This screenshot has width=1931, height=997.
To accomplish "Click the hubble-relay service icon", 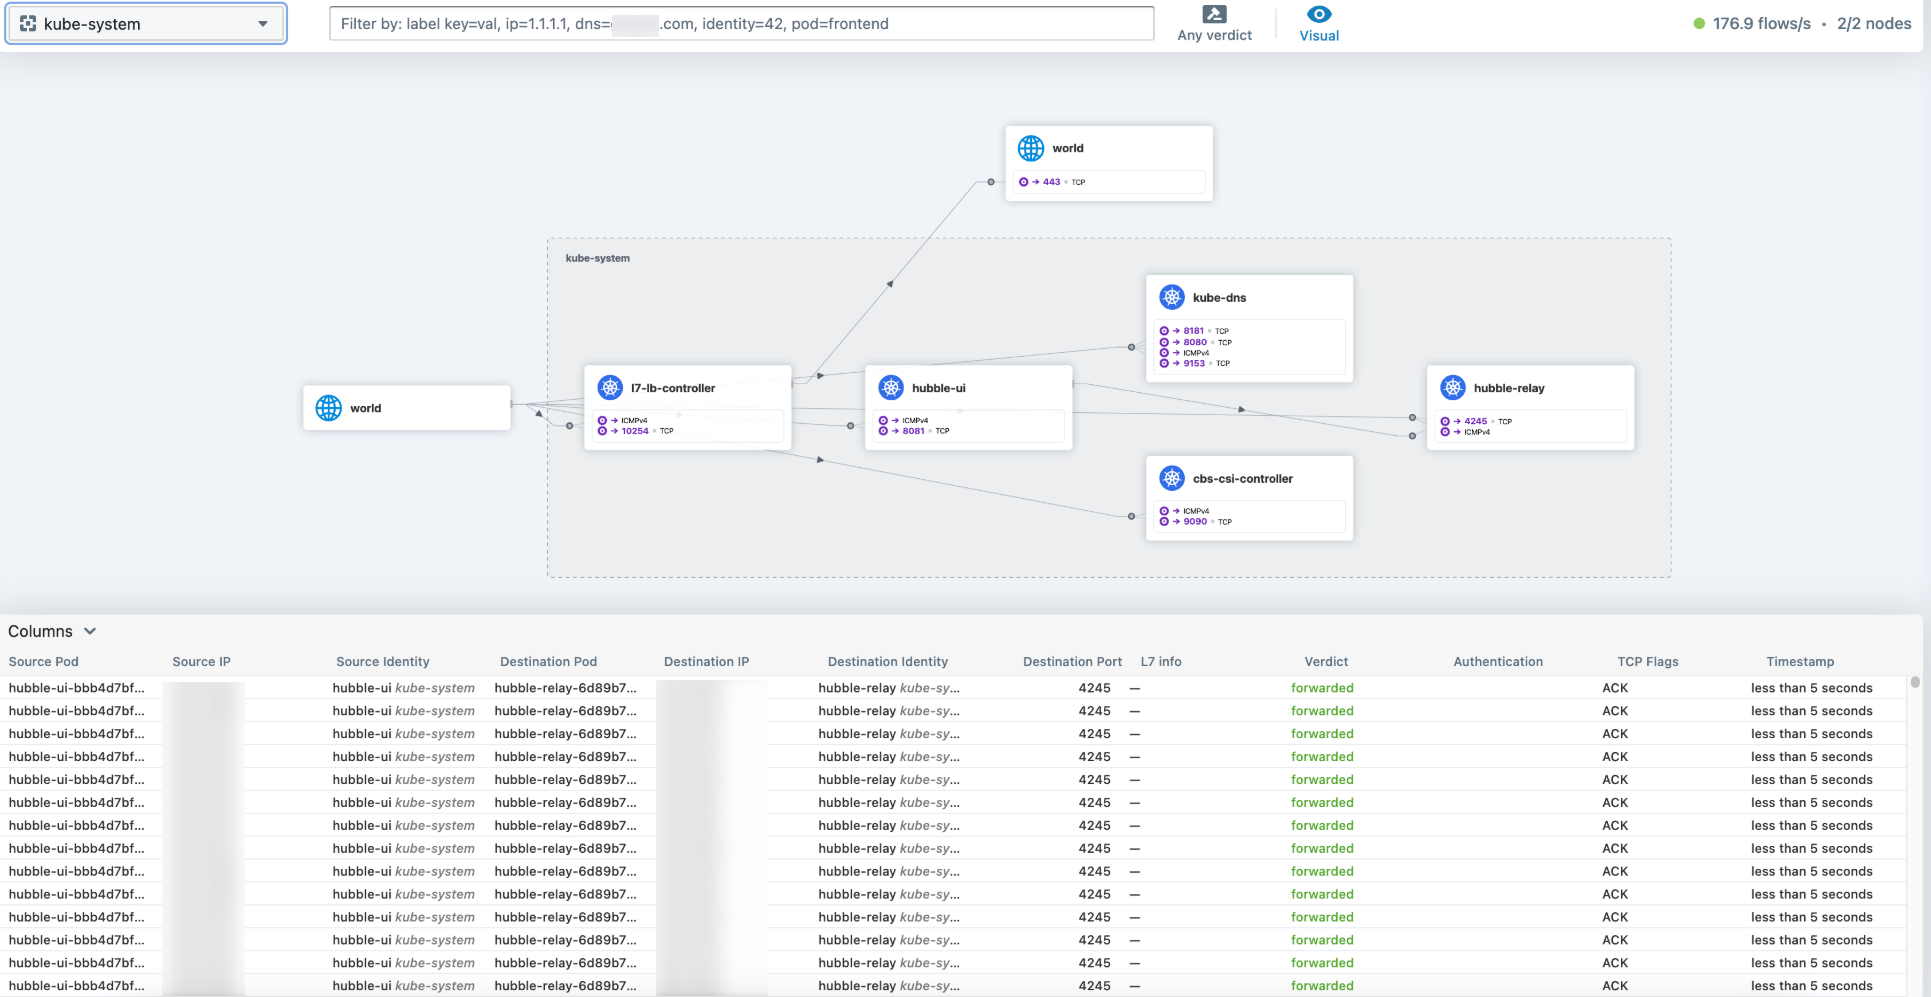I will [1453, 388].
